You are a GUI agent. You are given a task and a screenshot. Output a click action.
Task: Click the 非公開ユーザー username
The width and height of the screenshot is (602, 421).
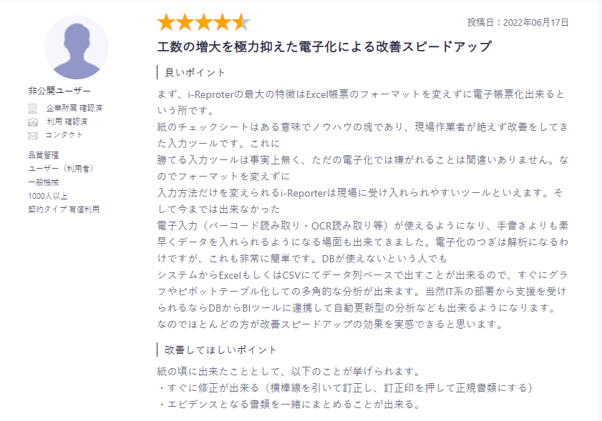(x=59, y=91)
